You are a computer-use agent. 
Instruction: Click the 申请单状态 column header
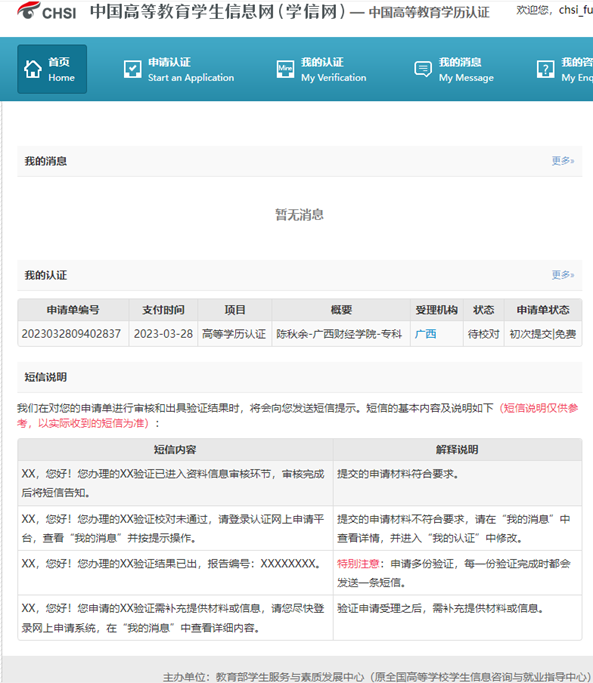(x=543, y=310)
